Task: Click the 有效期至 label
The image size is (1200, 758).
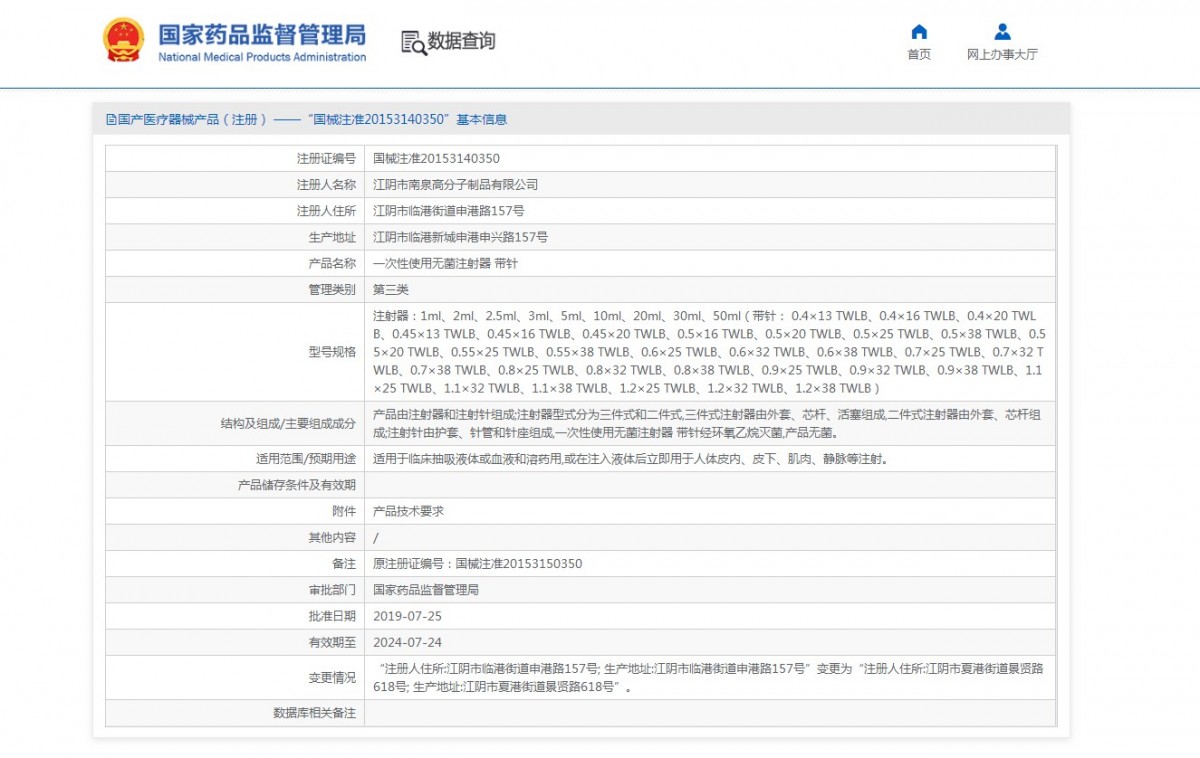Action: (x=332, y=642)
